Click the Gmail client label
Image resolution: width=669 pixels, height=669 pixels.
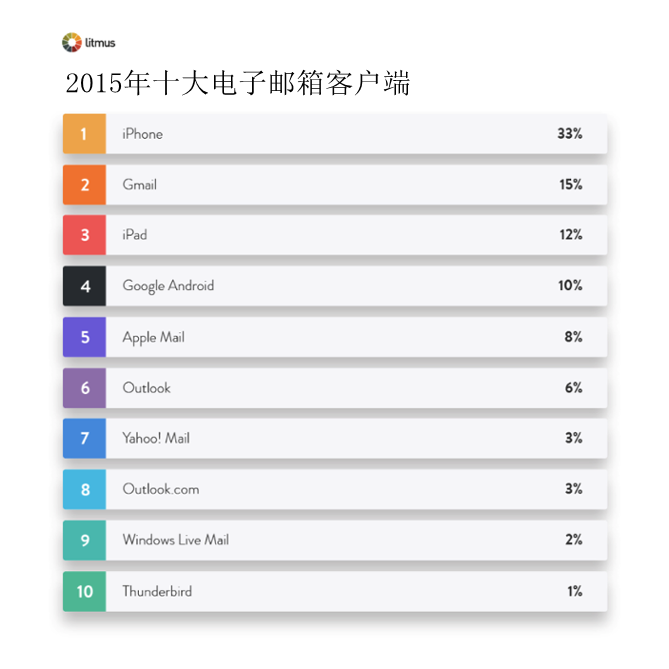[x=140, y=185]
